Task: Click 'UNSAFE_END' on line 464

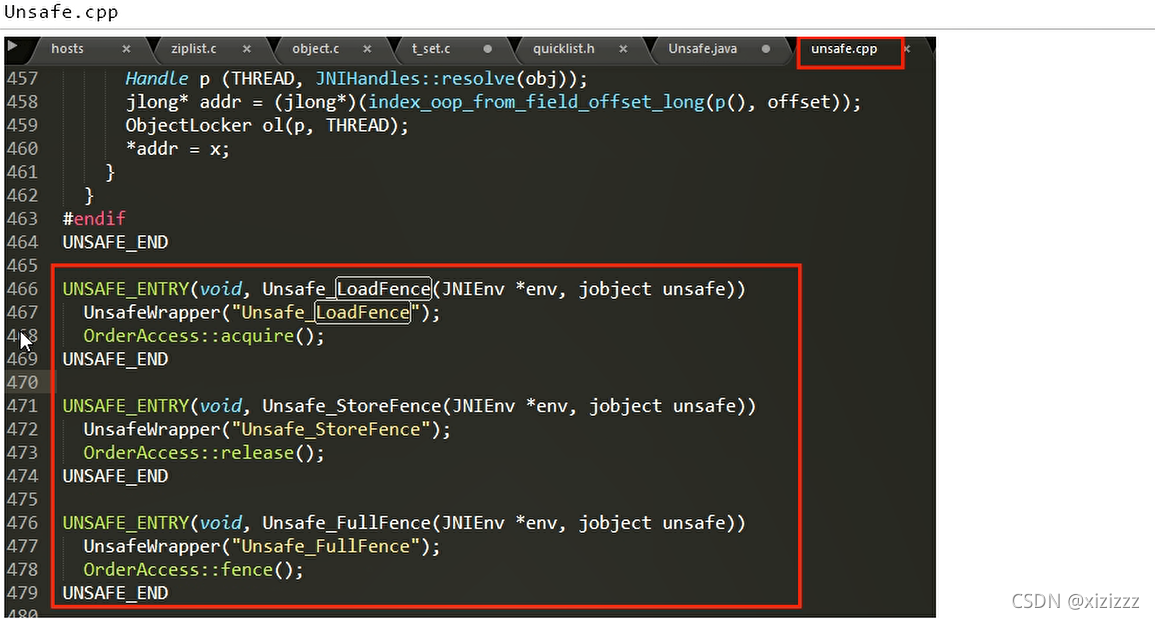Action: pyautogui.click(x=116, y=242)
